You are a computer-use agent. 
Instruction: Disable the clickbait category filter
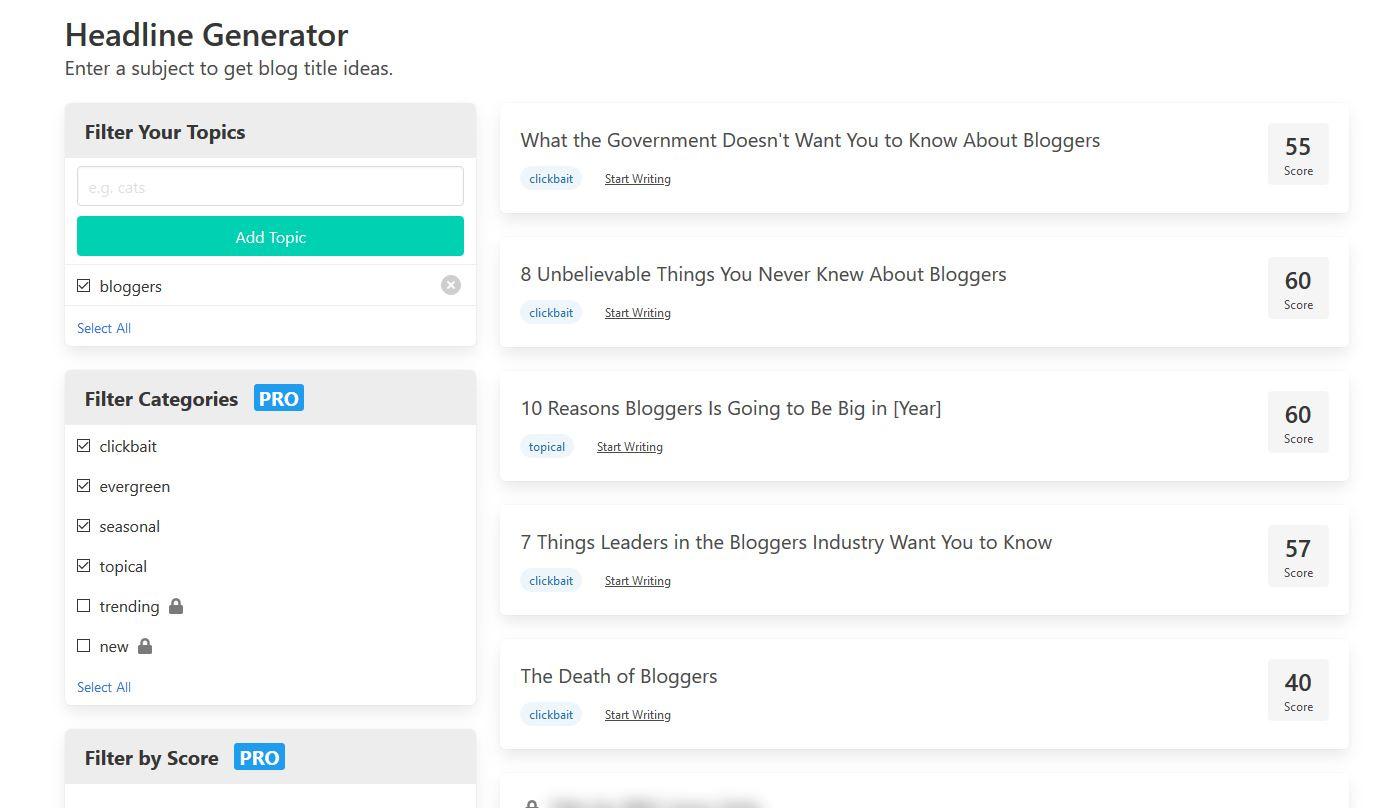(x=84, y=446)
